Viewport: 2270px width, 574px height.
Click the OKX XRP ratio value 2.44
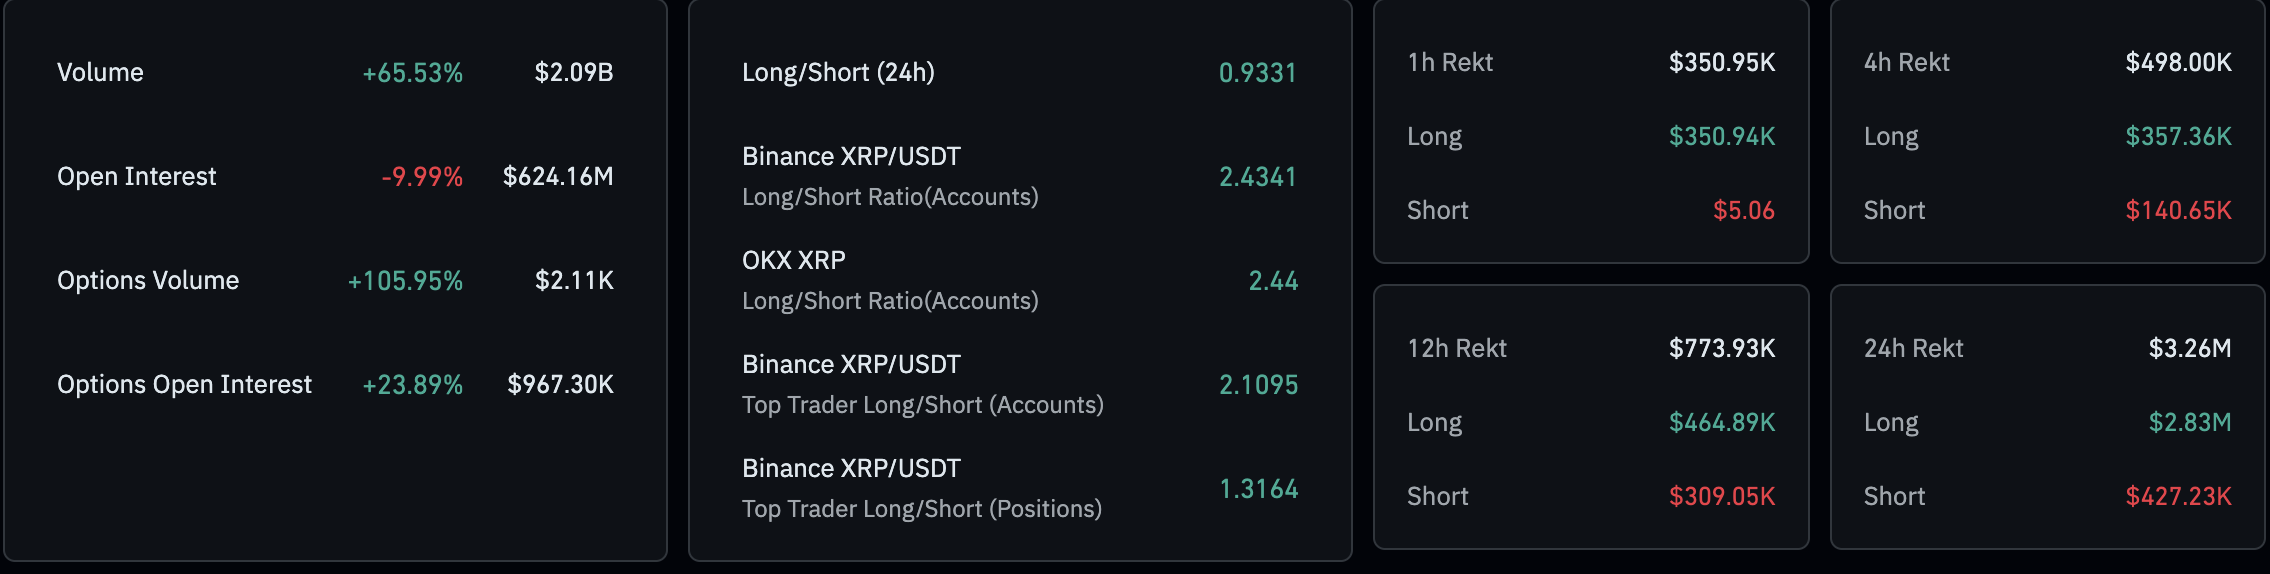[x=1273, y=281]
